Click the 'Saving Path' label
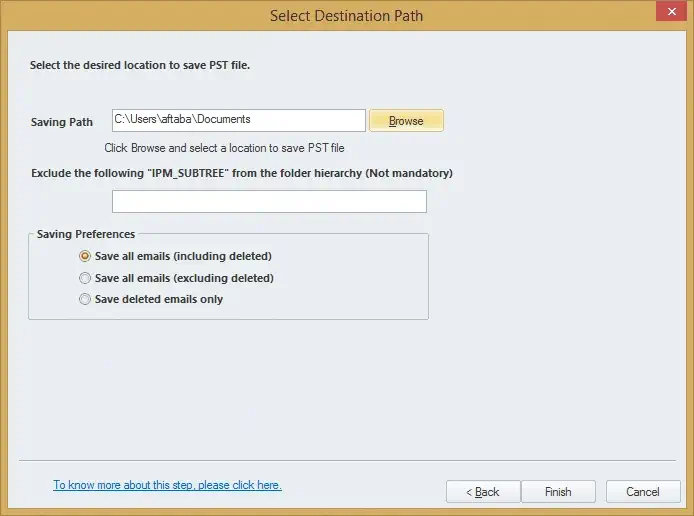Screen dimensions: 694x516 click(62, 122)
